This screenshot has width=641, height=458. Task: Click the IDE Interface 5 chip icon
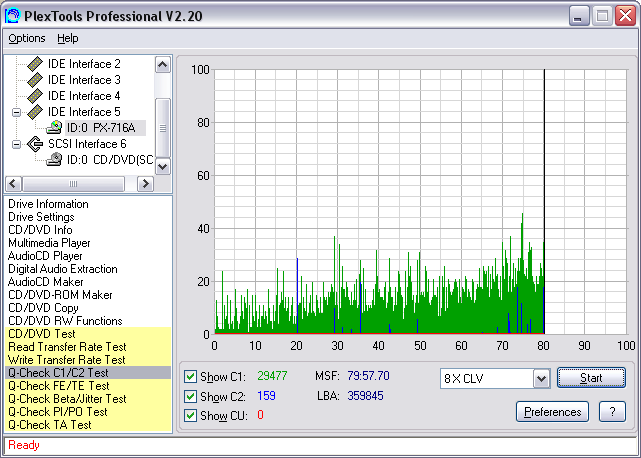point(35,112)
